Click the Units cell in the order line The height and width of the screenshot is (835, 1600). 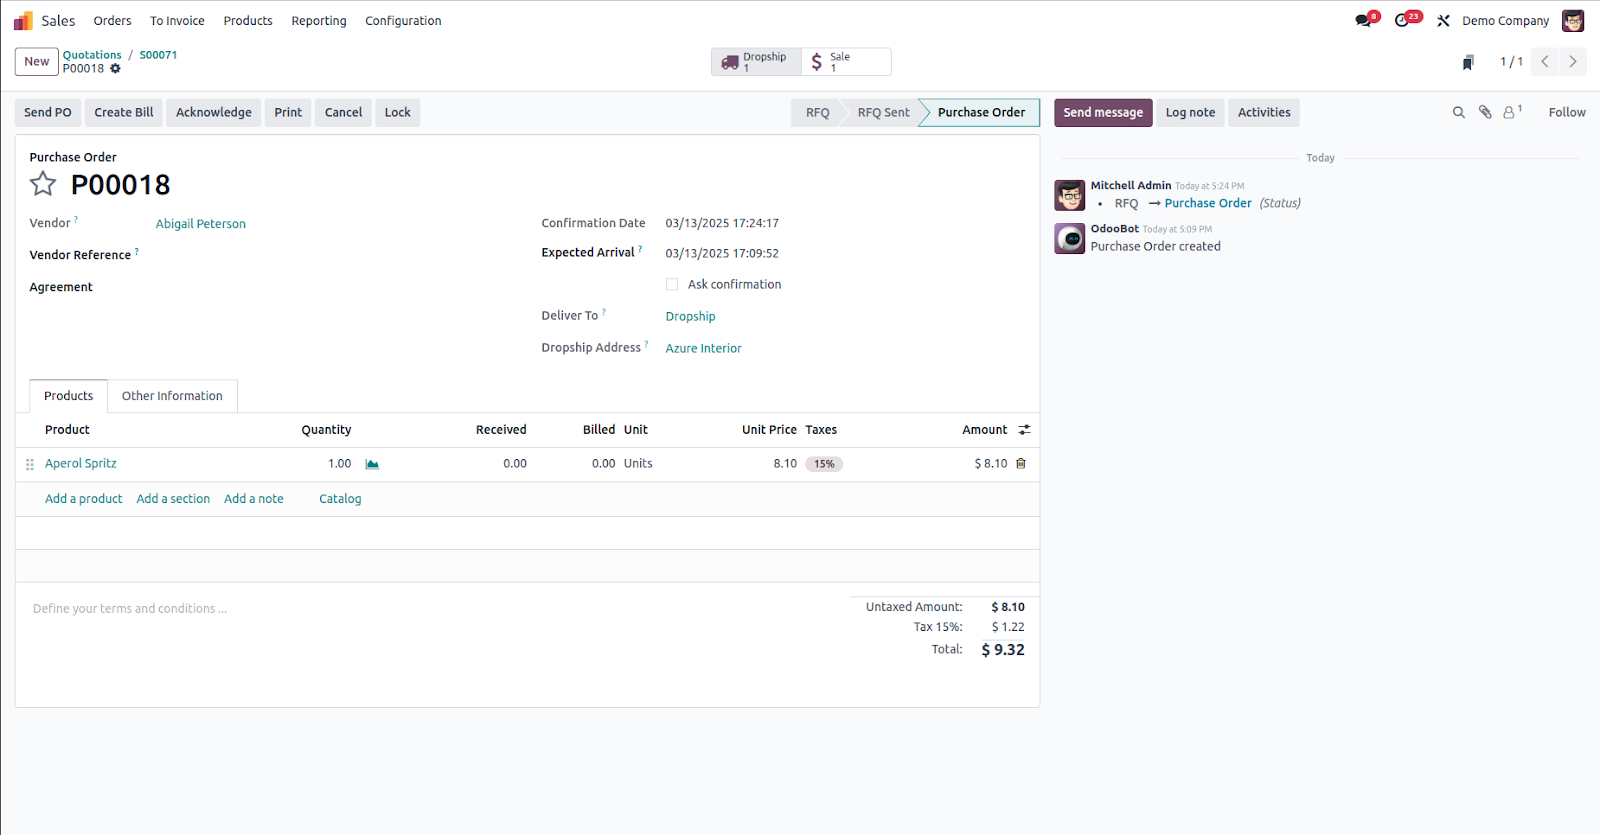638,464
